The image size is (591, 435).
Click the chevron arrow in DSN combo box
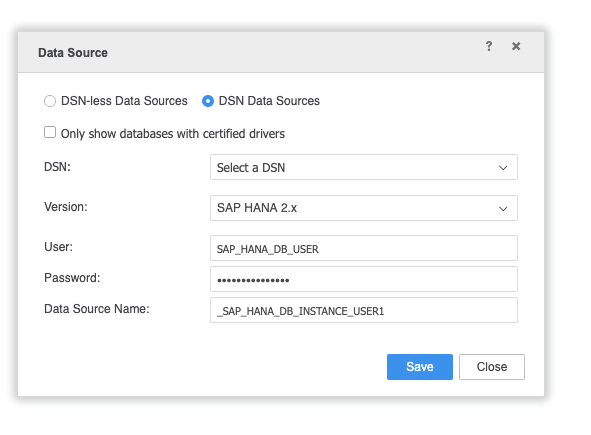(503, 168)
